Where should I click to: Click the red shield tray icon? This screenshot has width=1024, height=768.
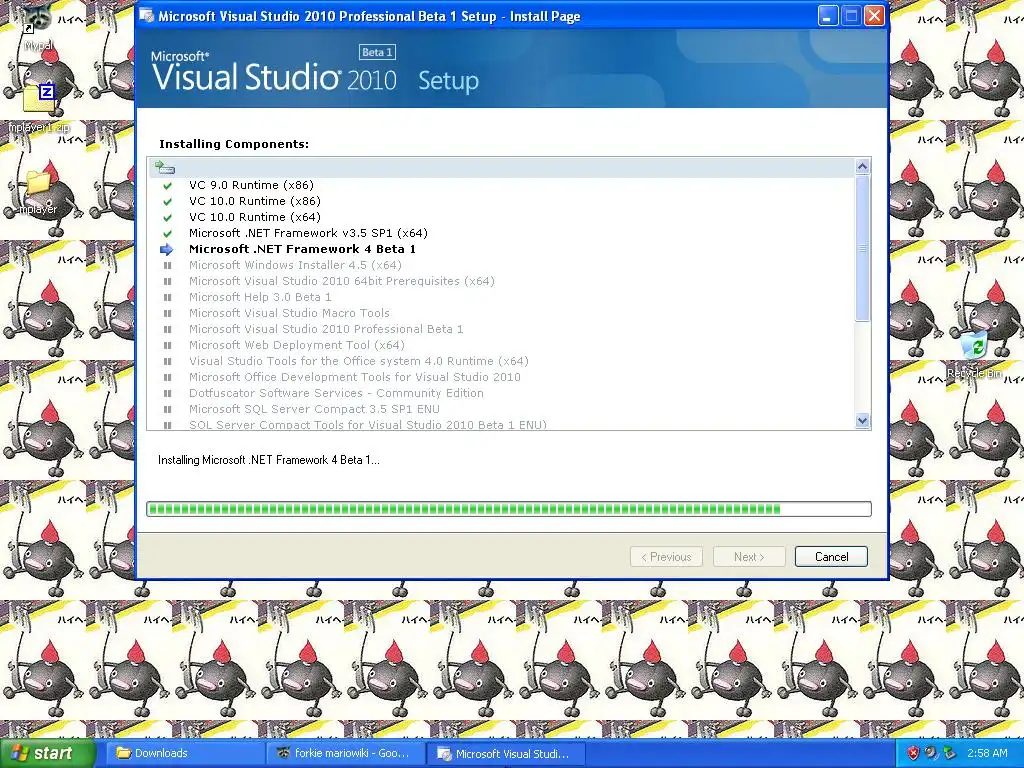point(913,753)
